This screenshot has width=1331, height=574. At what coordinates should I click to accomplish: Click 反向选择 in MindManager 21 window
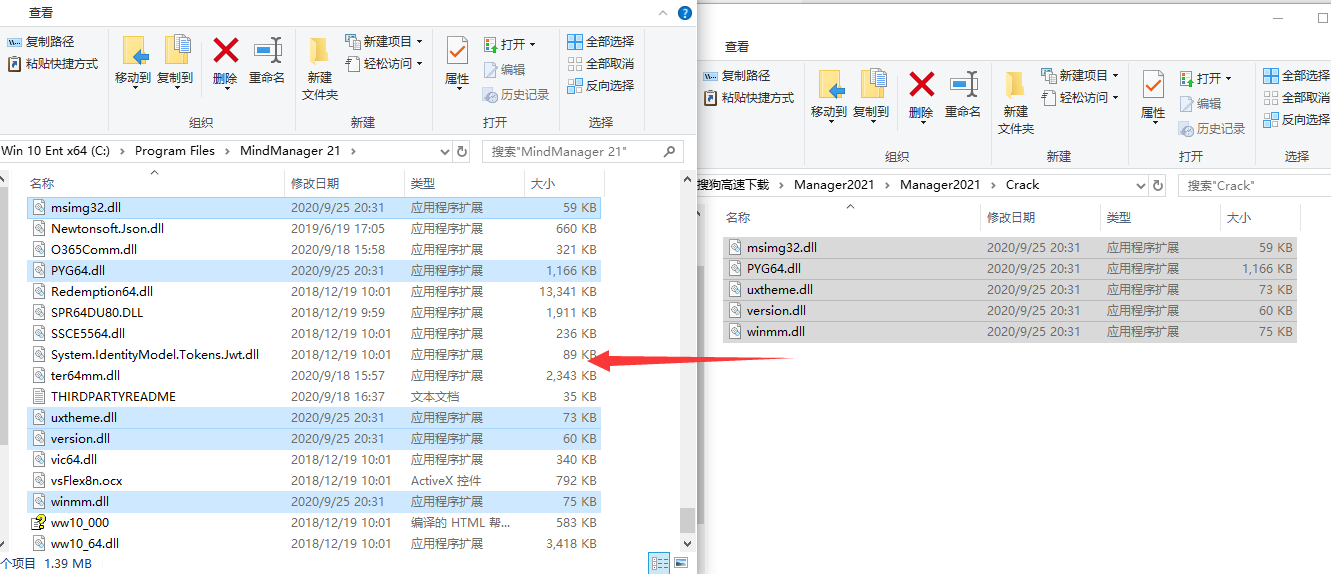(601, 86)
